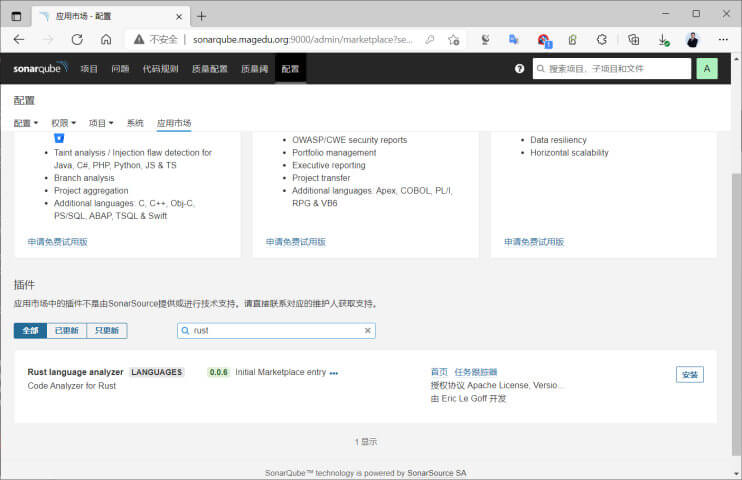The image size is (742, 480).
Task: Open the 代码规则 navigation item
Action: [160, 69]
